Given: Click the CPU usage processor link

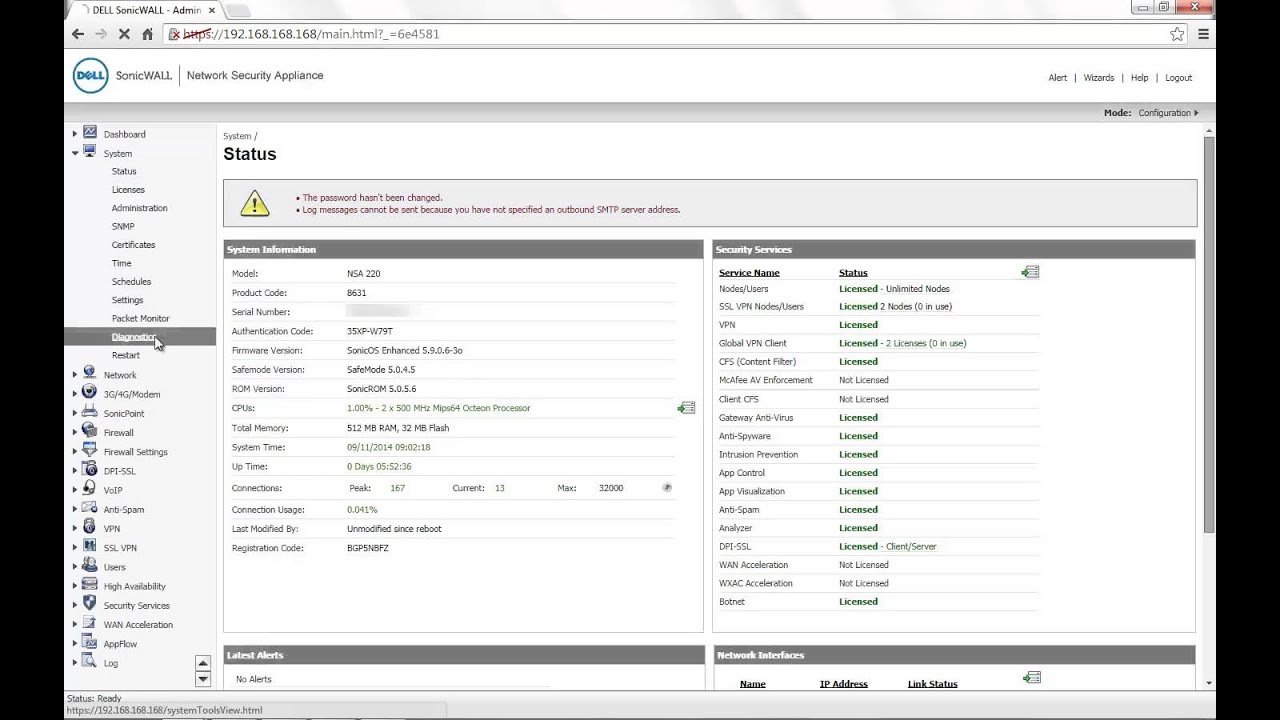Looking at the screenshot, I should (438, 408).
